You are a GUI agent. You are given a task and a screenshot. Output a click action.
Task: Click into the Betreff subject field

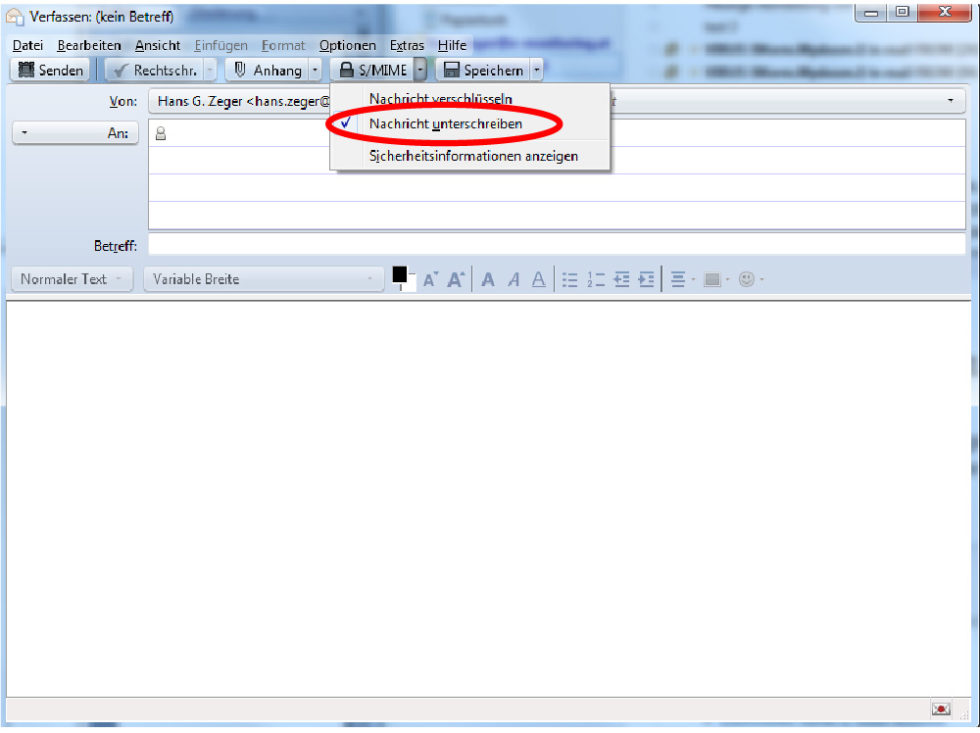point(556,245)
